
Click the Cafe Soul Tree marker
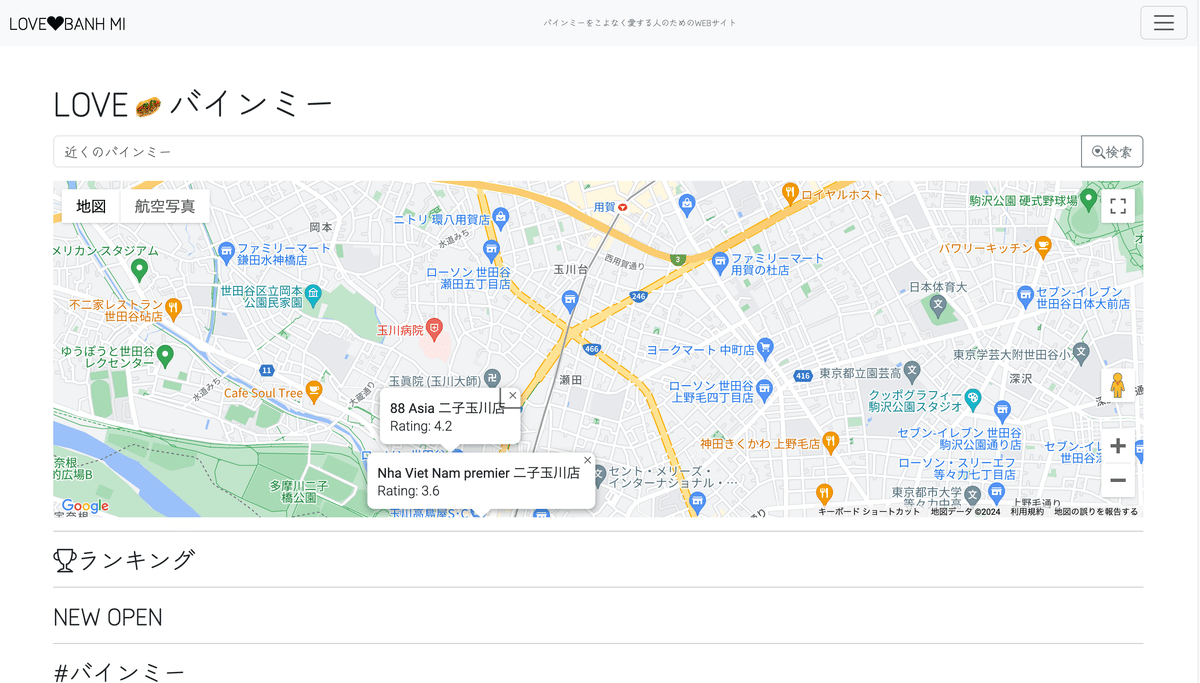[314, 391]
